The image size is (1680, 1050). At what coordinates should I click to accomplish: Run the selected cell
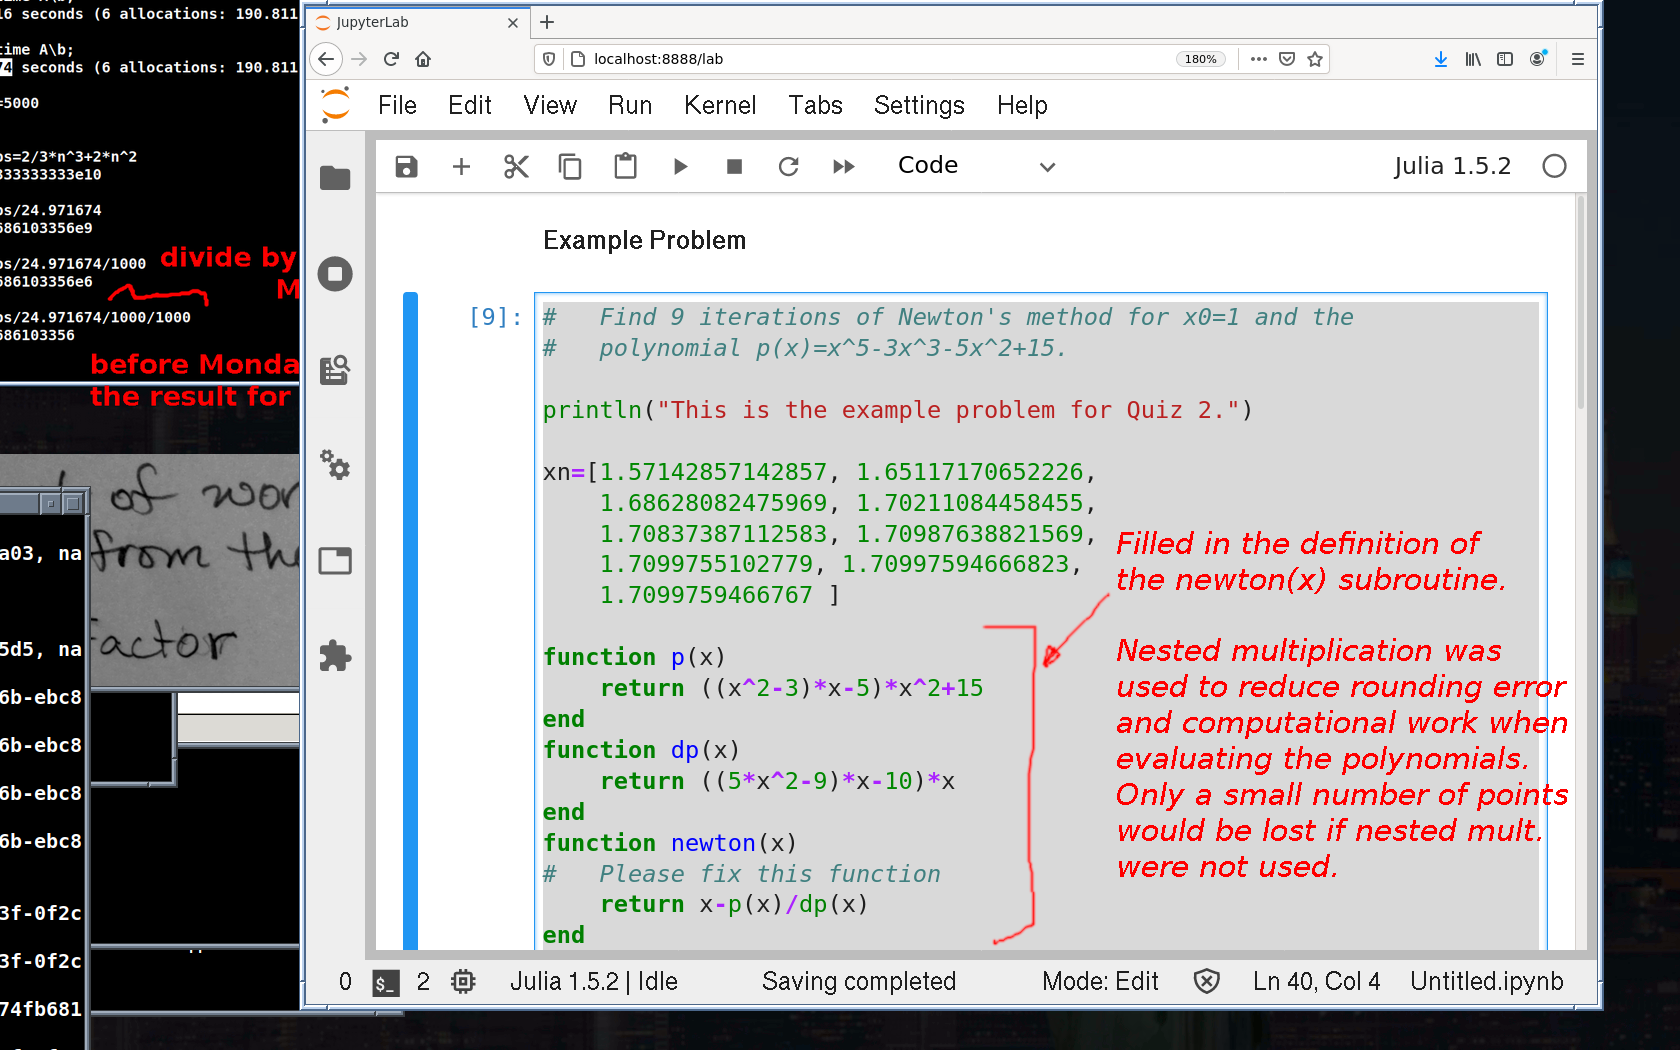680,166
